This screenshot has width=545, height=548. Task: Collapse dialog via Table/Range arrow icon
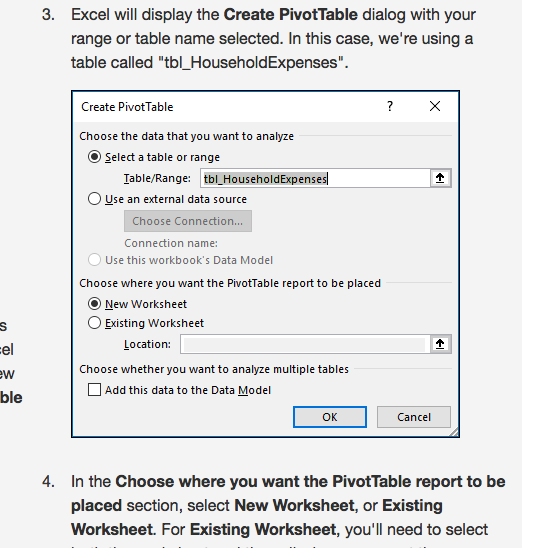click(x=440, y=178)
